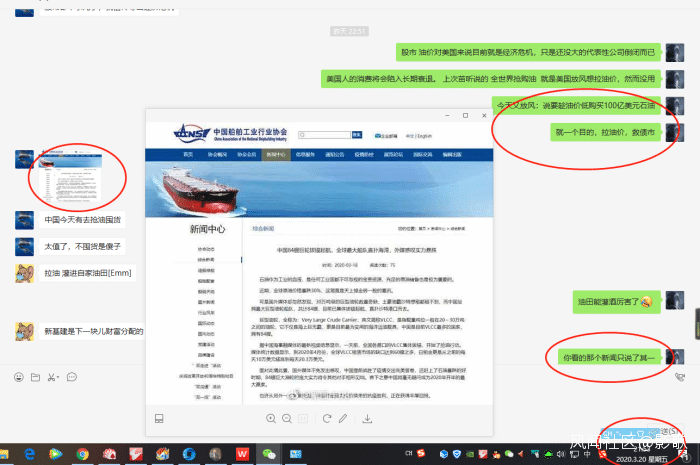Click the scissors screenshot tool icon

51,378
